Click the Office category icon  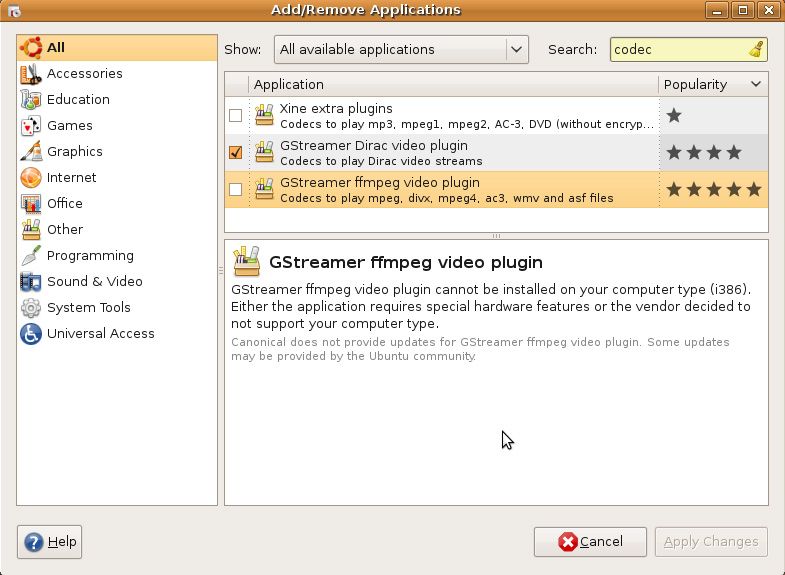point(31,204)
